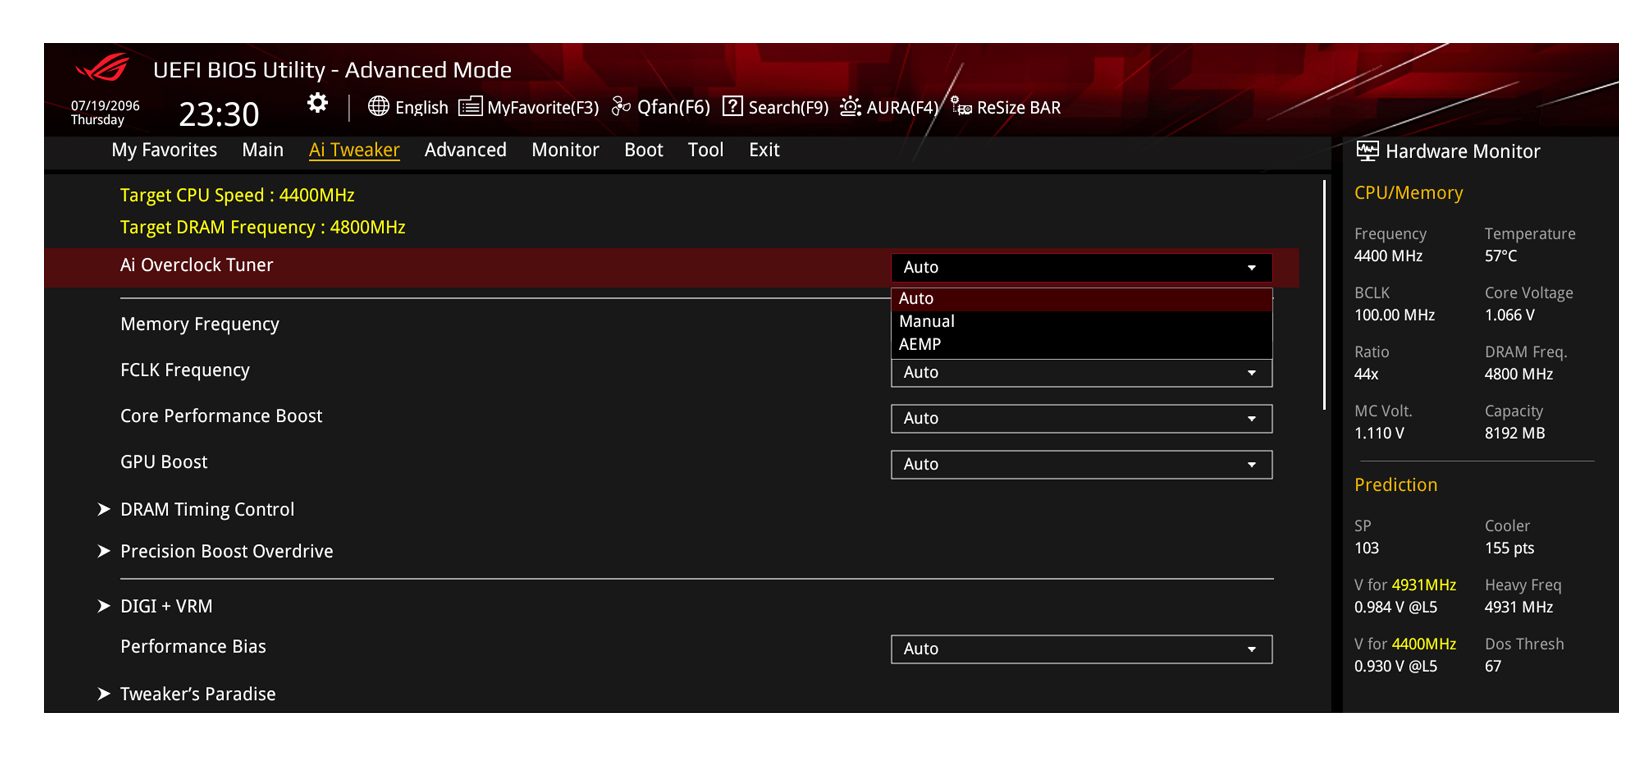
Task: Open Core Performance Boost dropdown
Action: (1080, 418)
